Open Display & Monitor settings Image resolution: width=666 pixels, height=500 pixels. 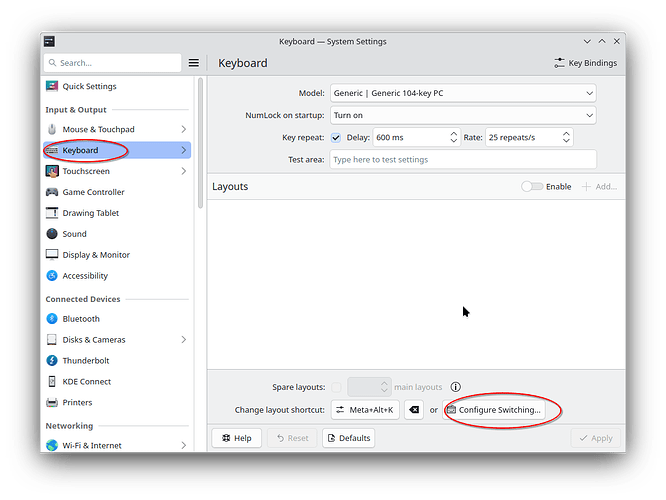pos(117,254)
